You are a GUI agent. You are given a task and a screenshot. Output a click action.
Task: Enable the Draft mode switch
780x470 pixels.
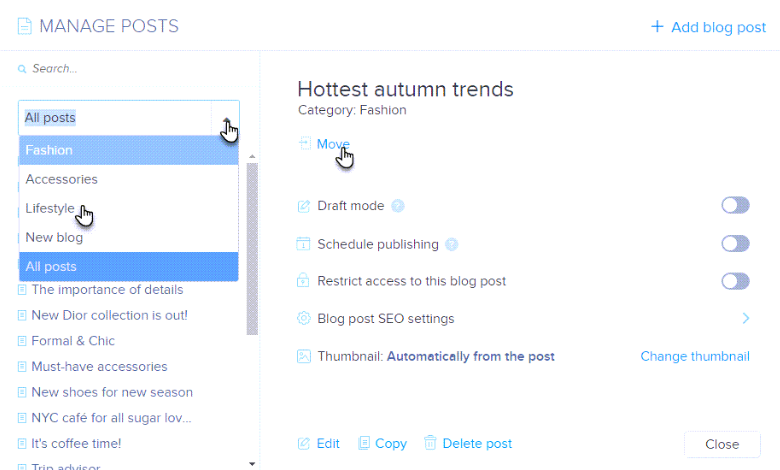click(x=735, y=206)
